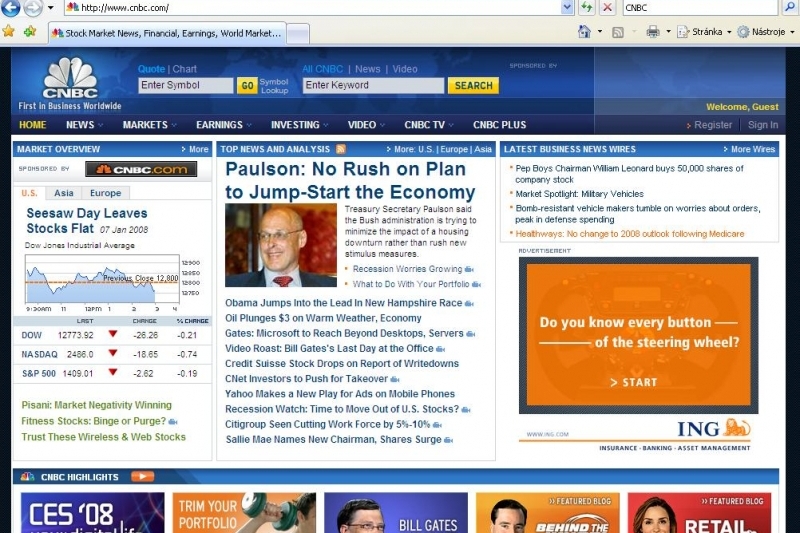The image size is (800, 533).
Task: Click video icon beside Fitness Stocks: Binge or Purge
Action: [172, 422]
